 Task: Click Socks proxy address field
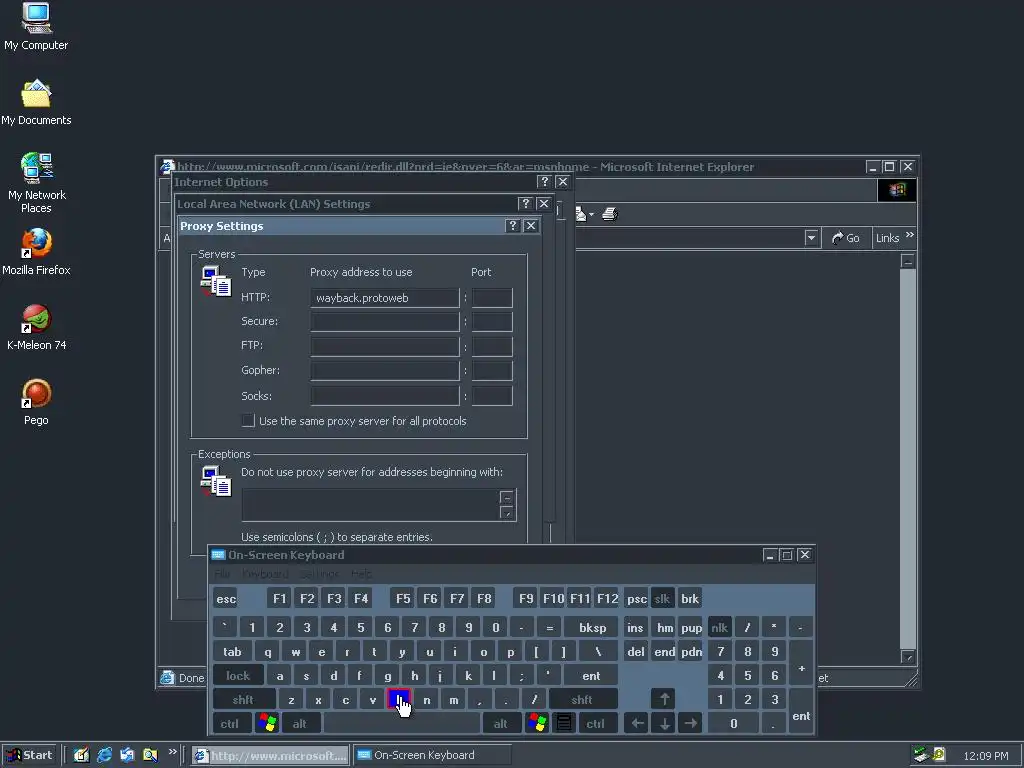coord(385,395)
